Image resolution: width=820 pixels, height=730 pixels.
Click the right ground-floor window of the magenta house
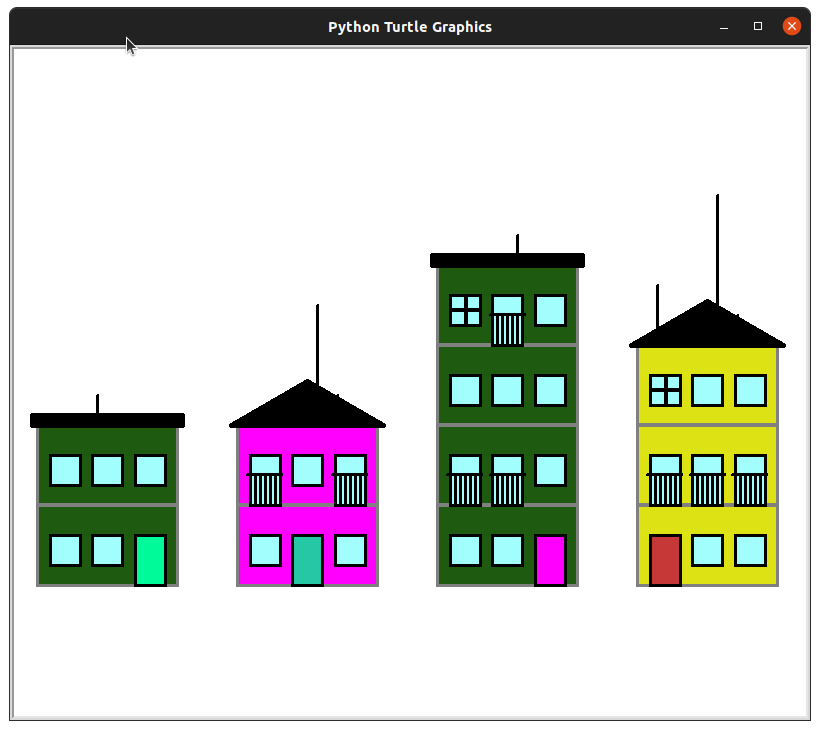pos(350,550)
